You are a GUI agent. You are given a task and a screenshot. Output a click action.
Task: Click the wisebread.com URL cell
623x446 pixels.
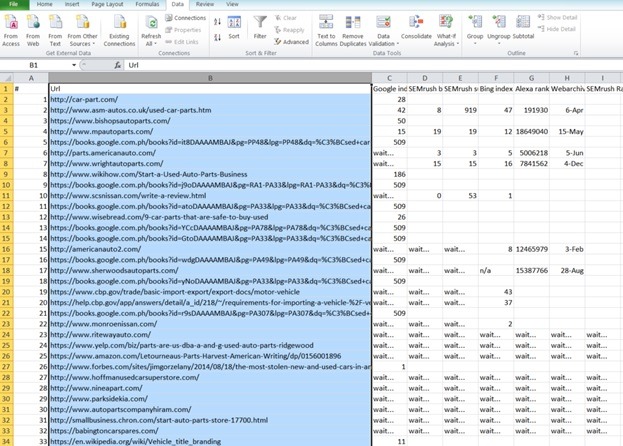tap(210, 217)
